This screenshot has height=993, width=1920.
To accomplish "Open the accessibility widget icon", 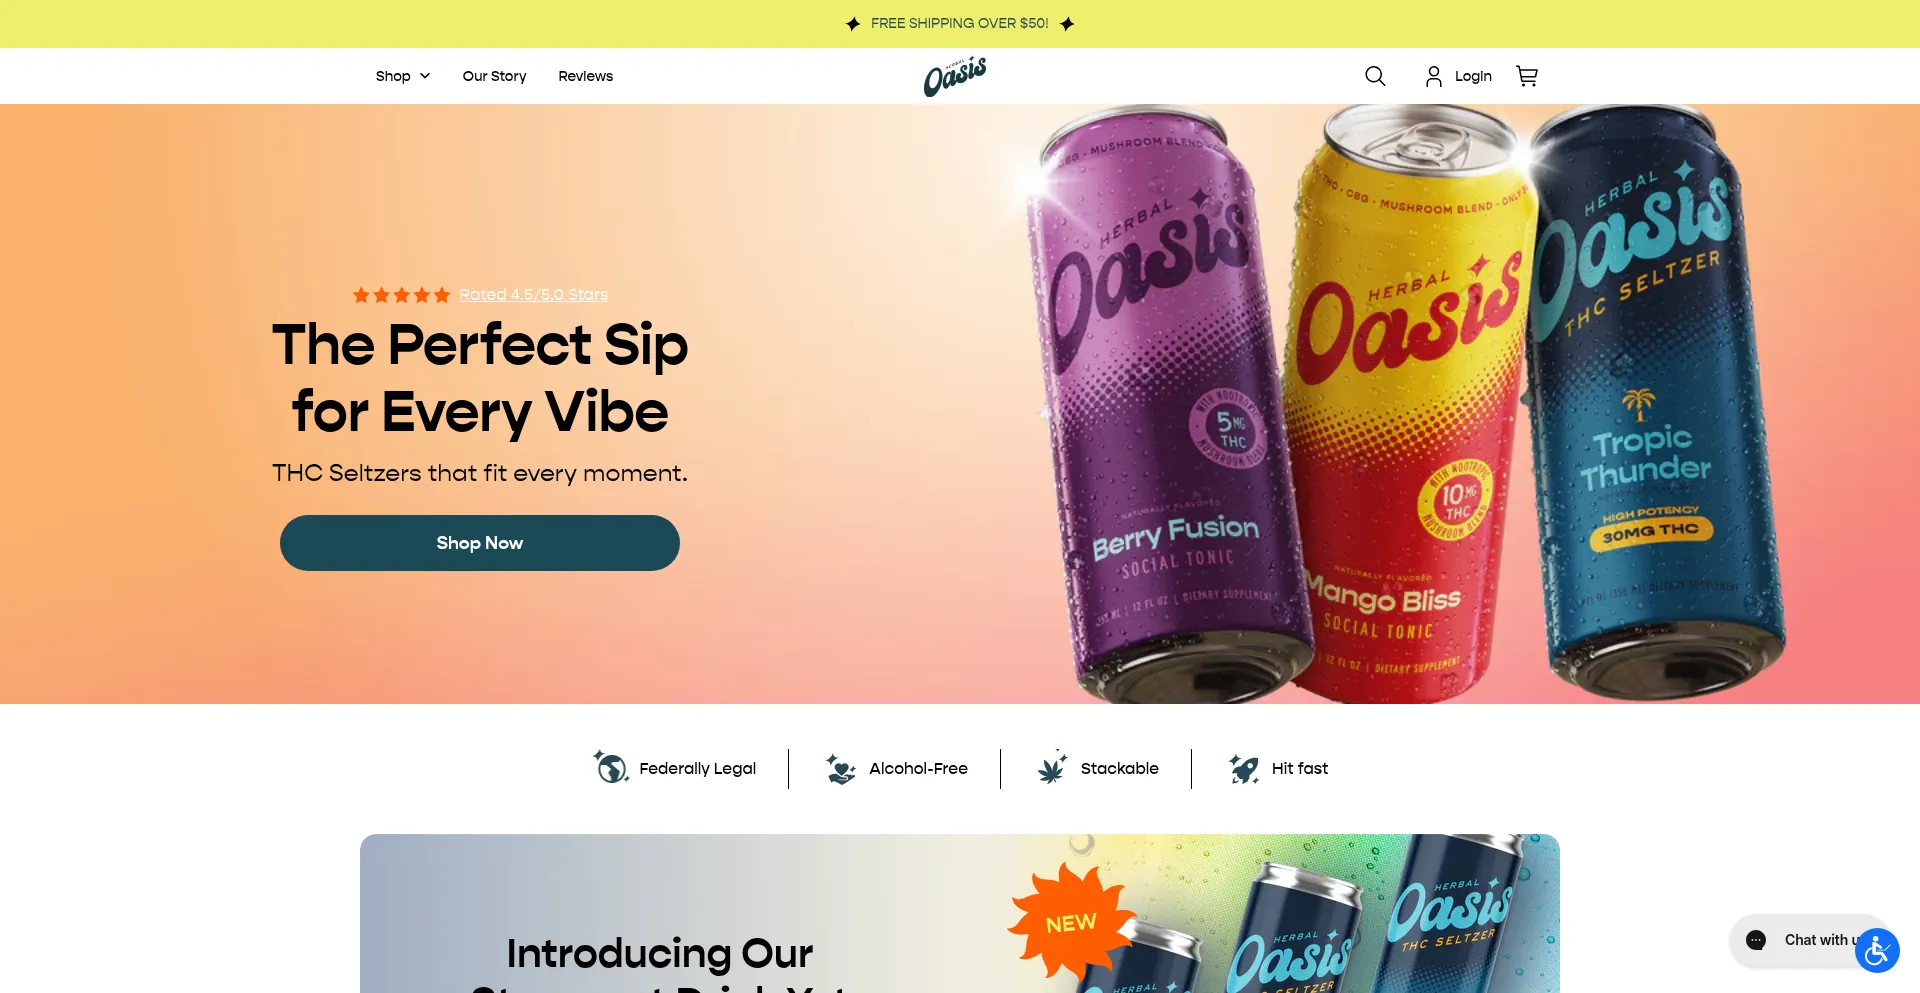I will click(1877, 950).
